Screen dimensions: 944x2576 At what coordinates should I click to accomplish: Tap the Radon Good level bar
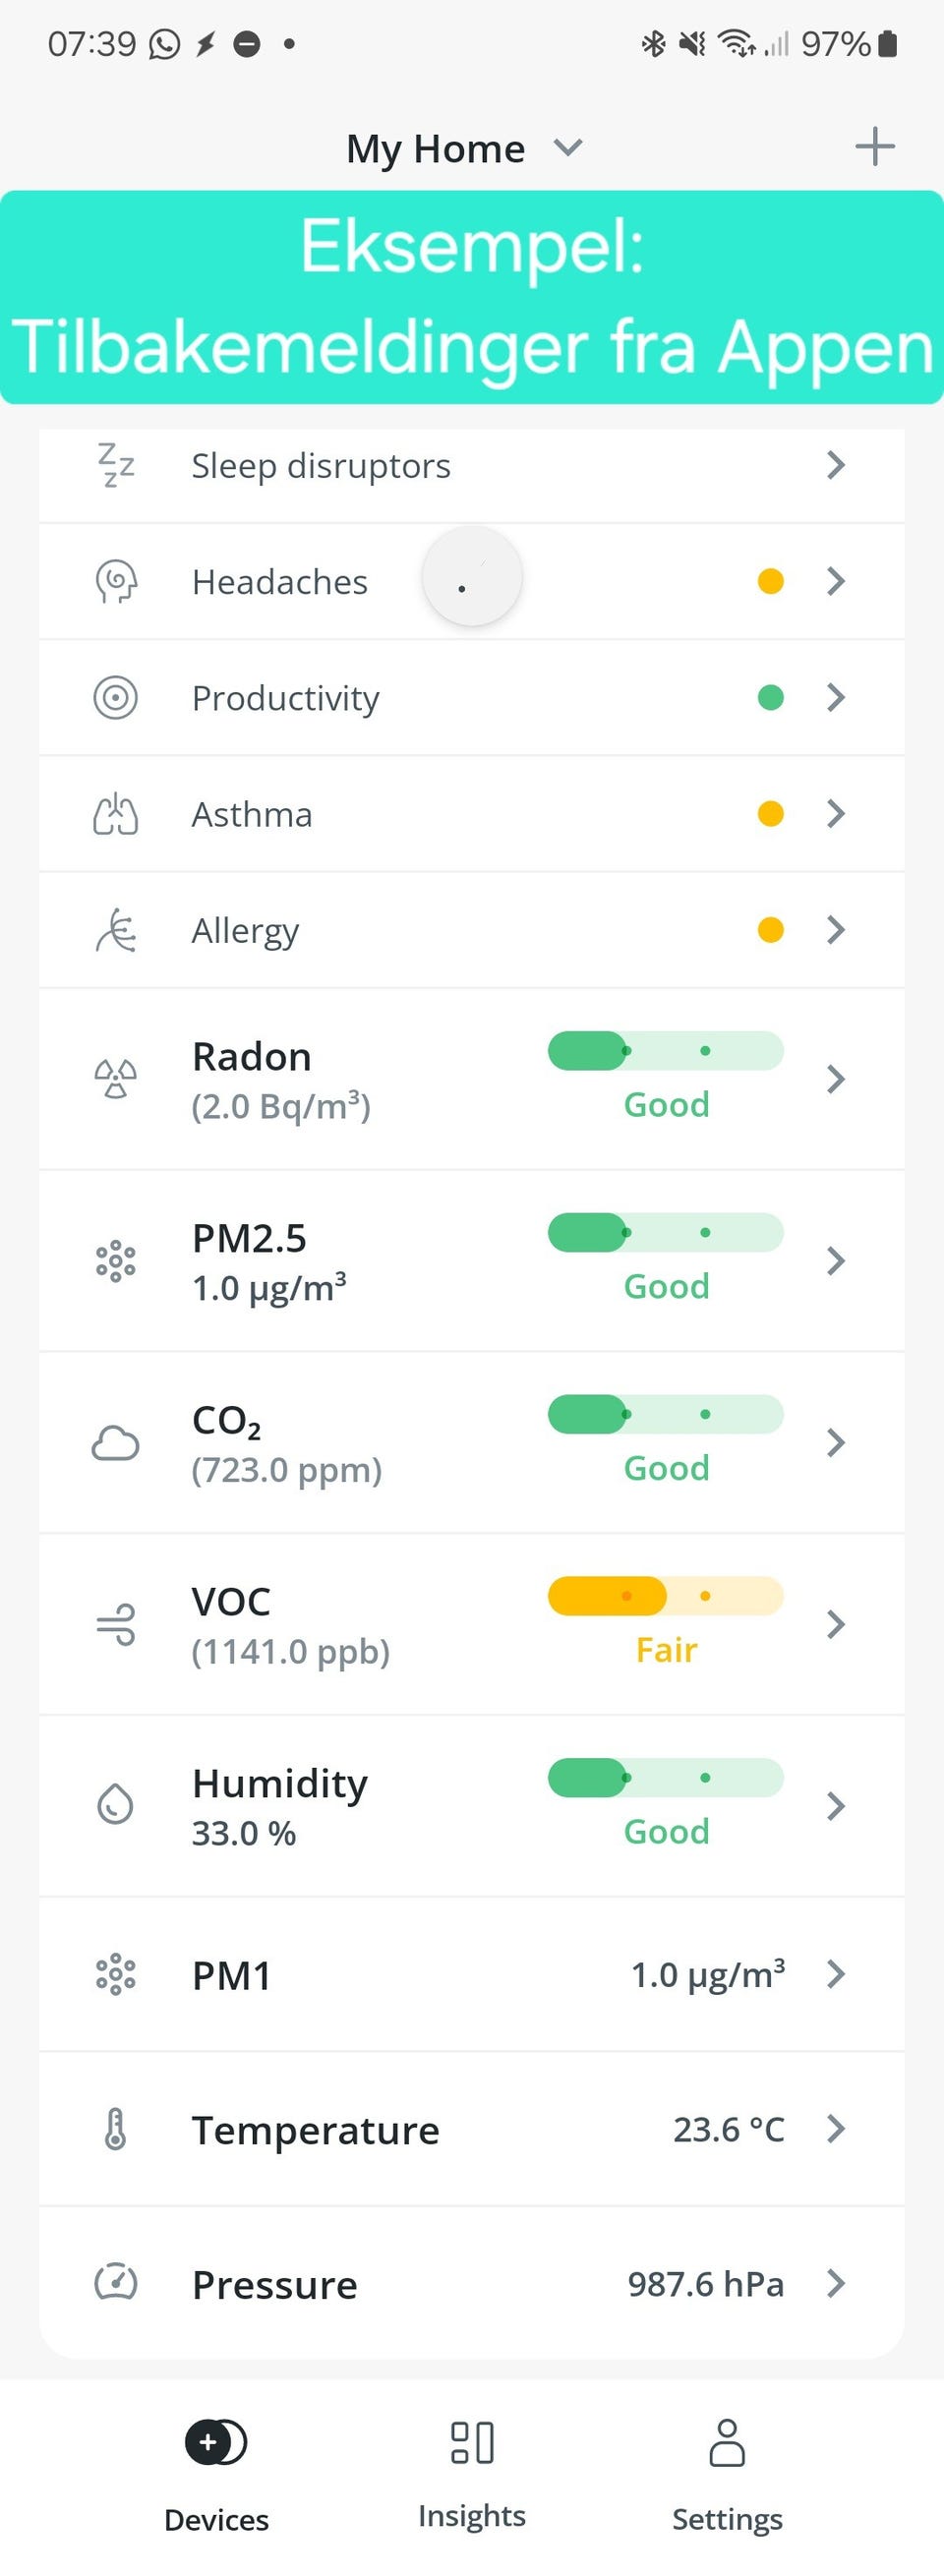pos(665,1051)
